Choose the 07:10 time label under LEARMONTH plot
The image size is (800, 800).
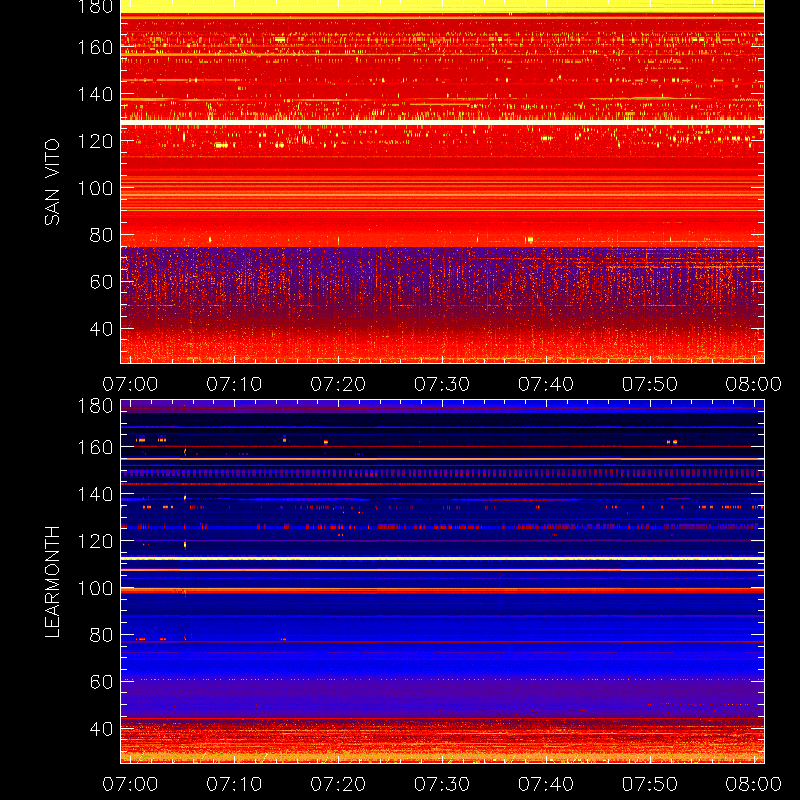[x=234, y=784]
